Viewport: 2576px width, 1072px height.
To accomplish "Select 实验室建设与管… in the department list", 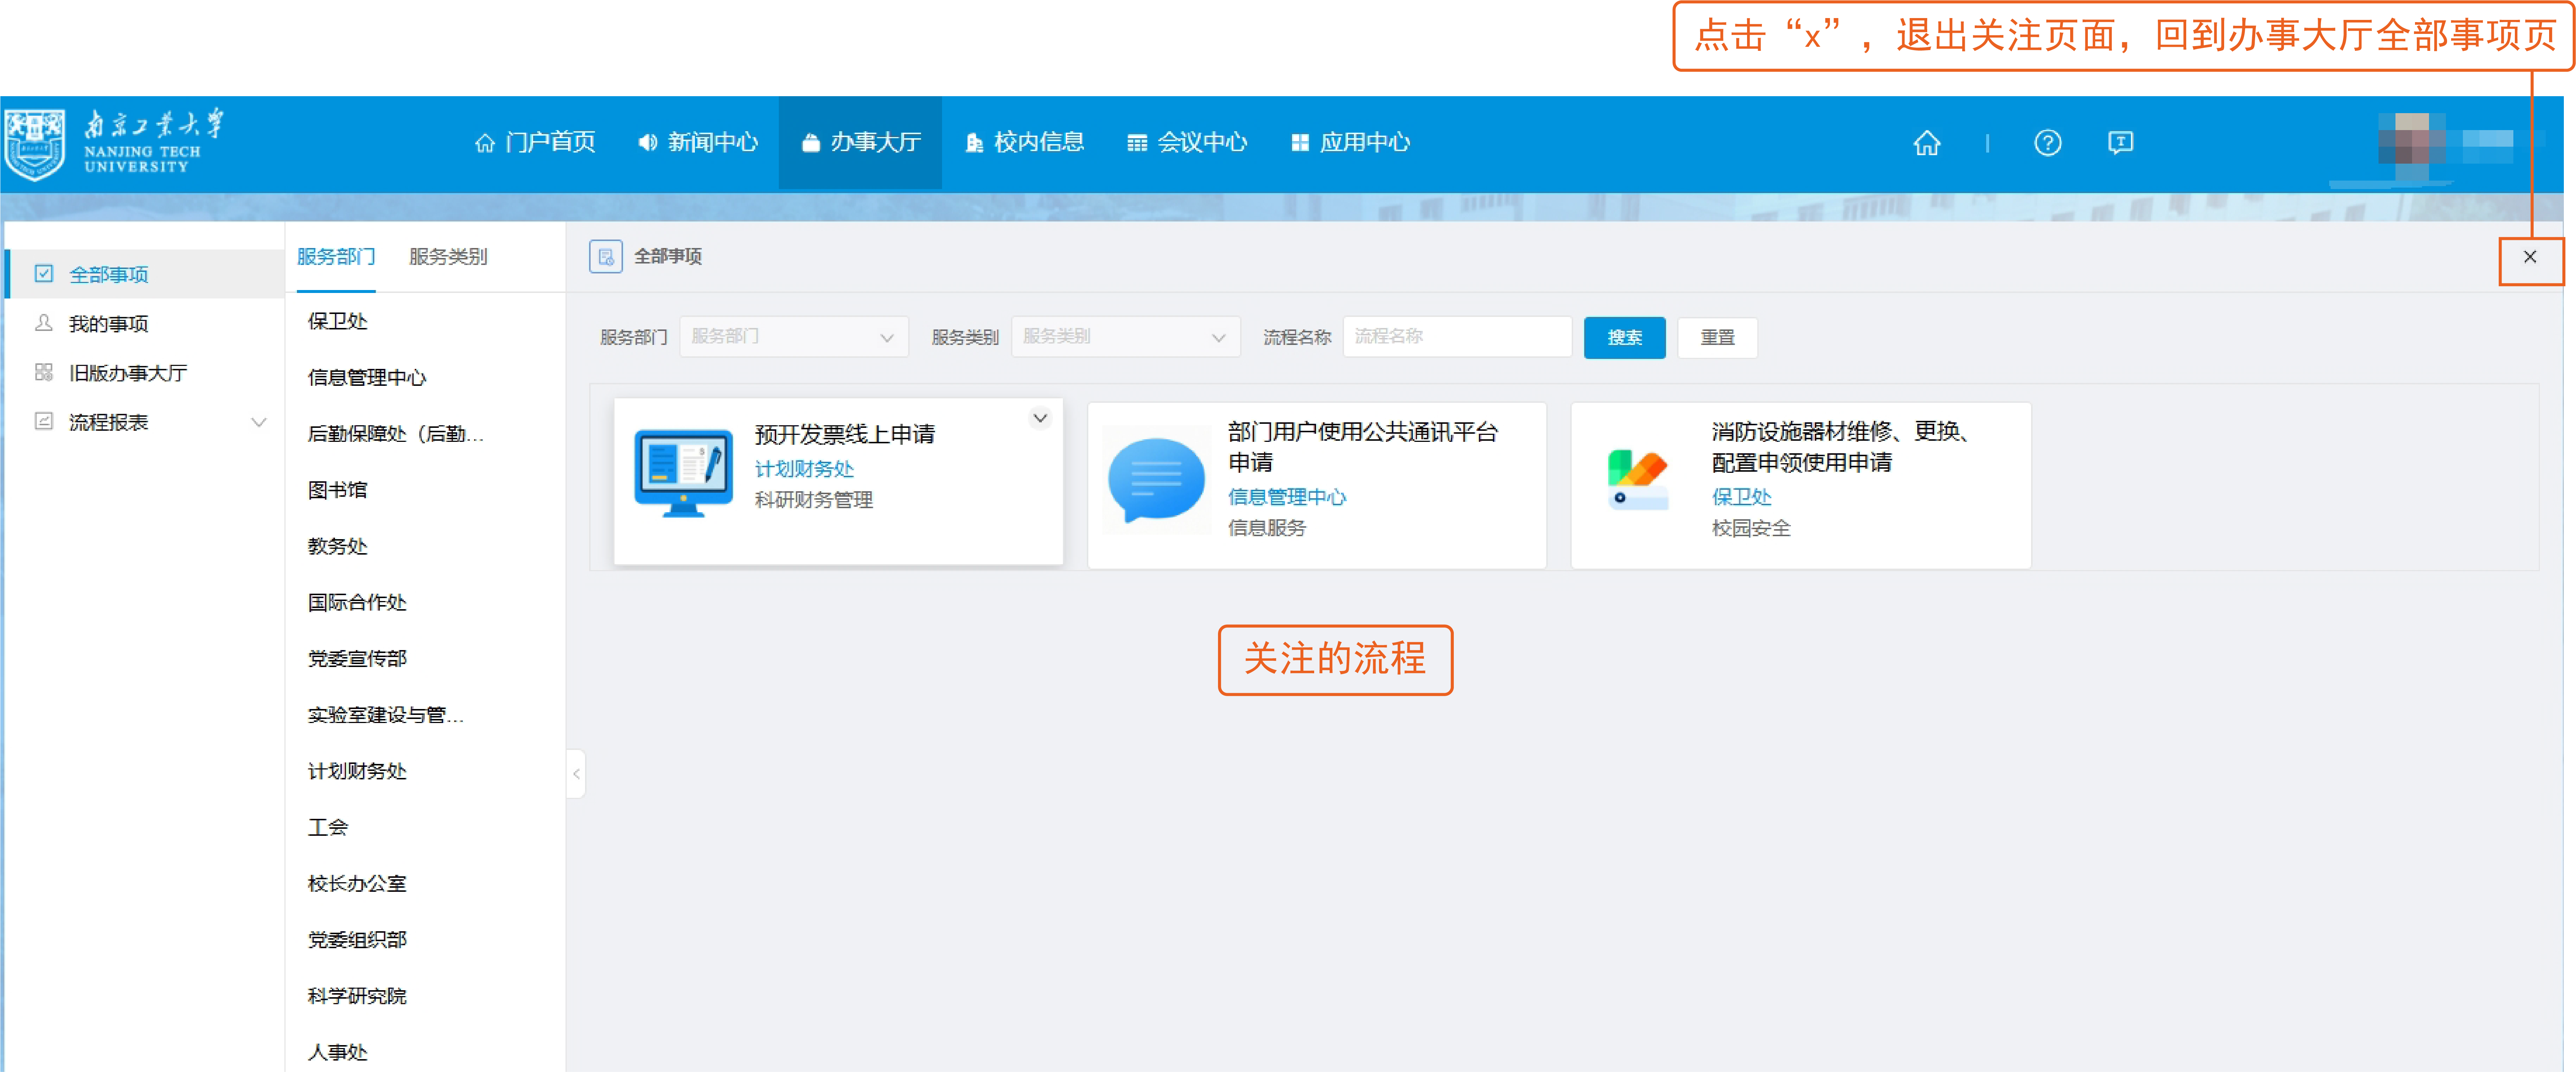I will [x=386, y=715].
